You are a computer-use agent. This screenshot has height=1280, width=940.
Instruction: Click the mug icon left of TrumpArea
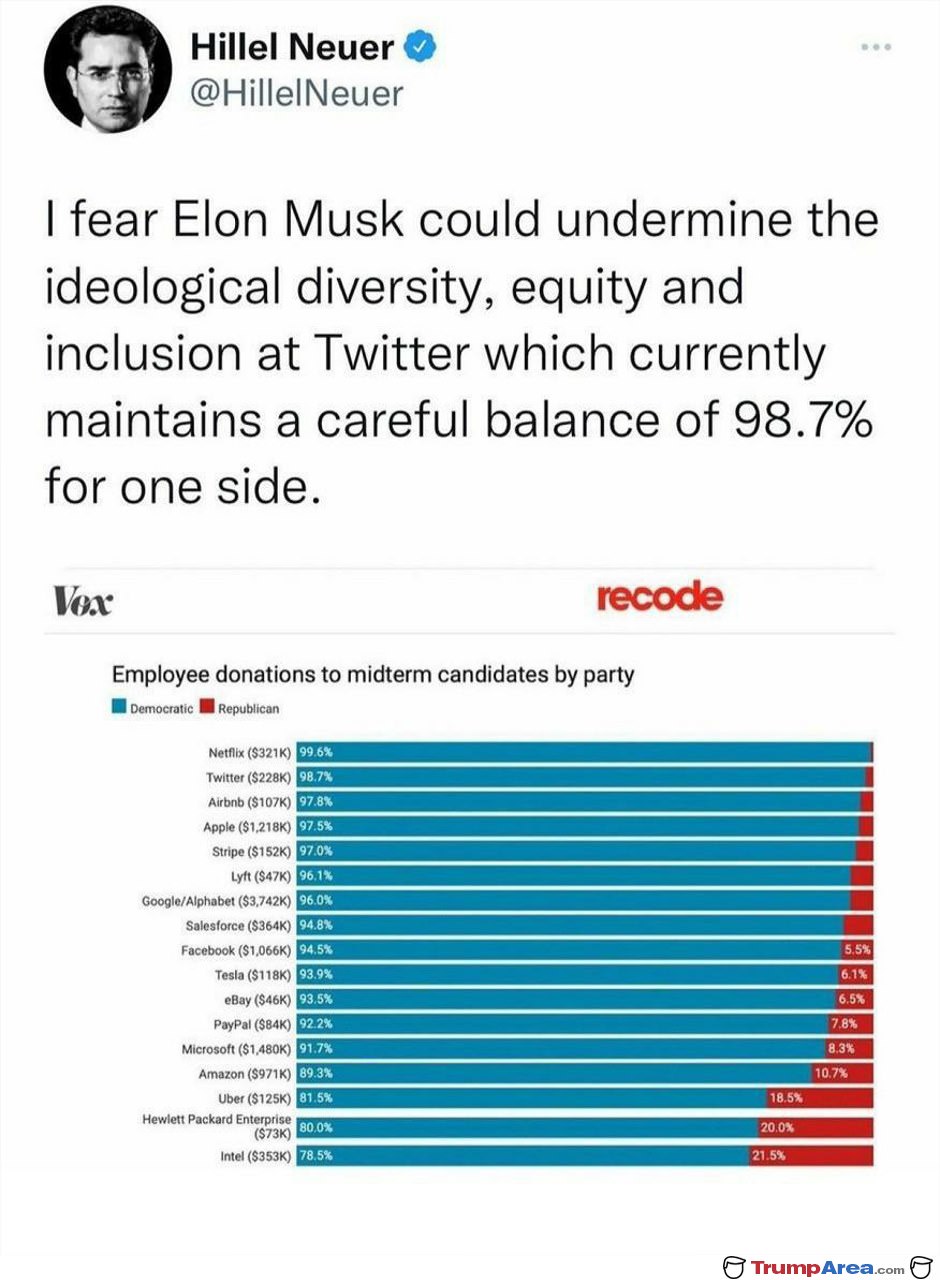[735, 1268]
